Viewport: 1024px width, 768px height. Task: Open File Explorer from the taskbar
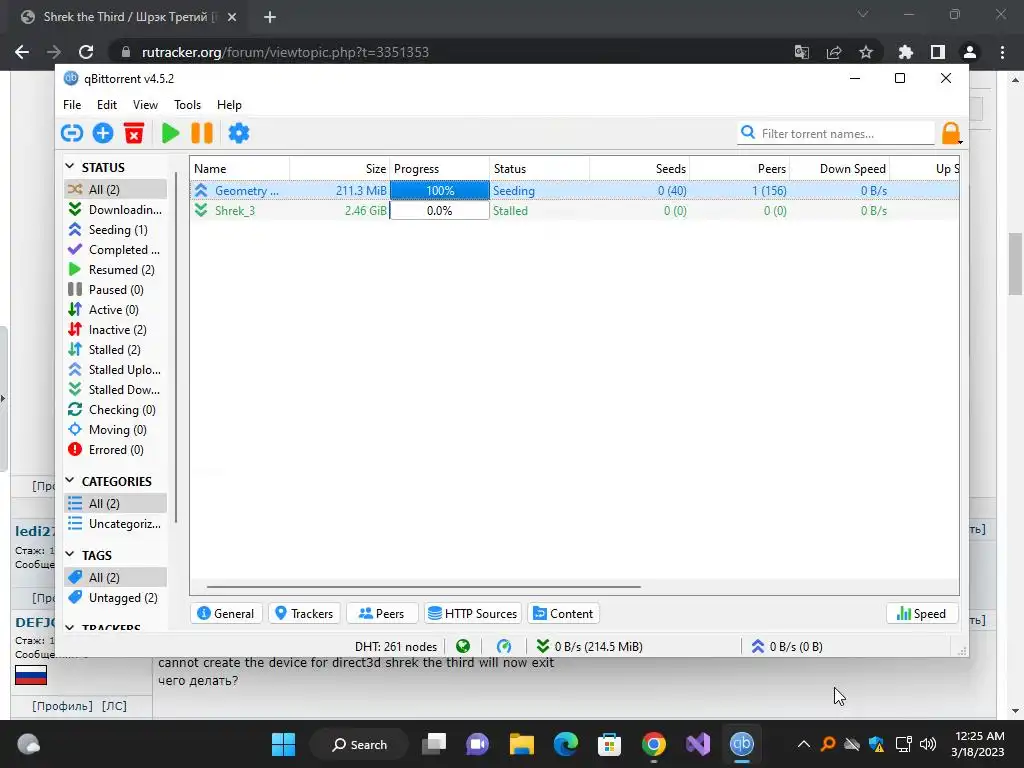point(522,744)
